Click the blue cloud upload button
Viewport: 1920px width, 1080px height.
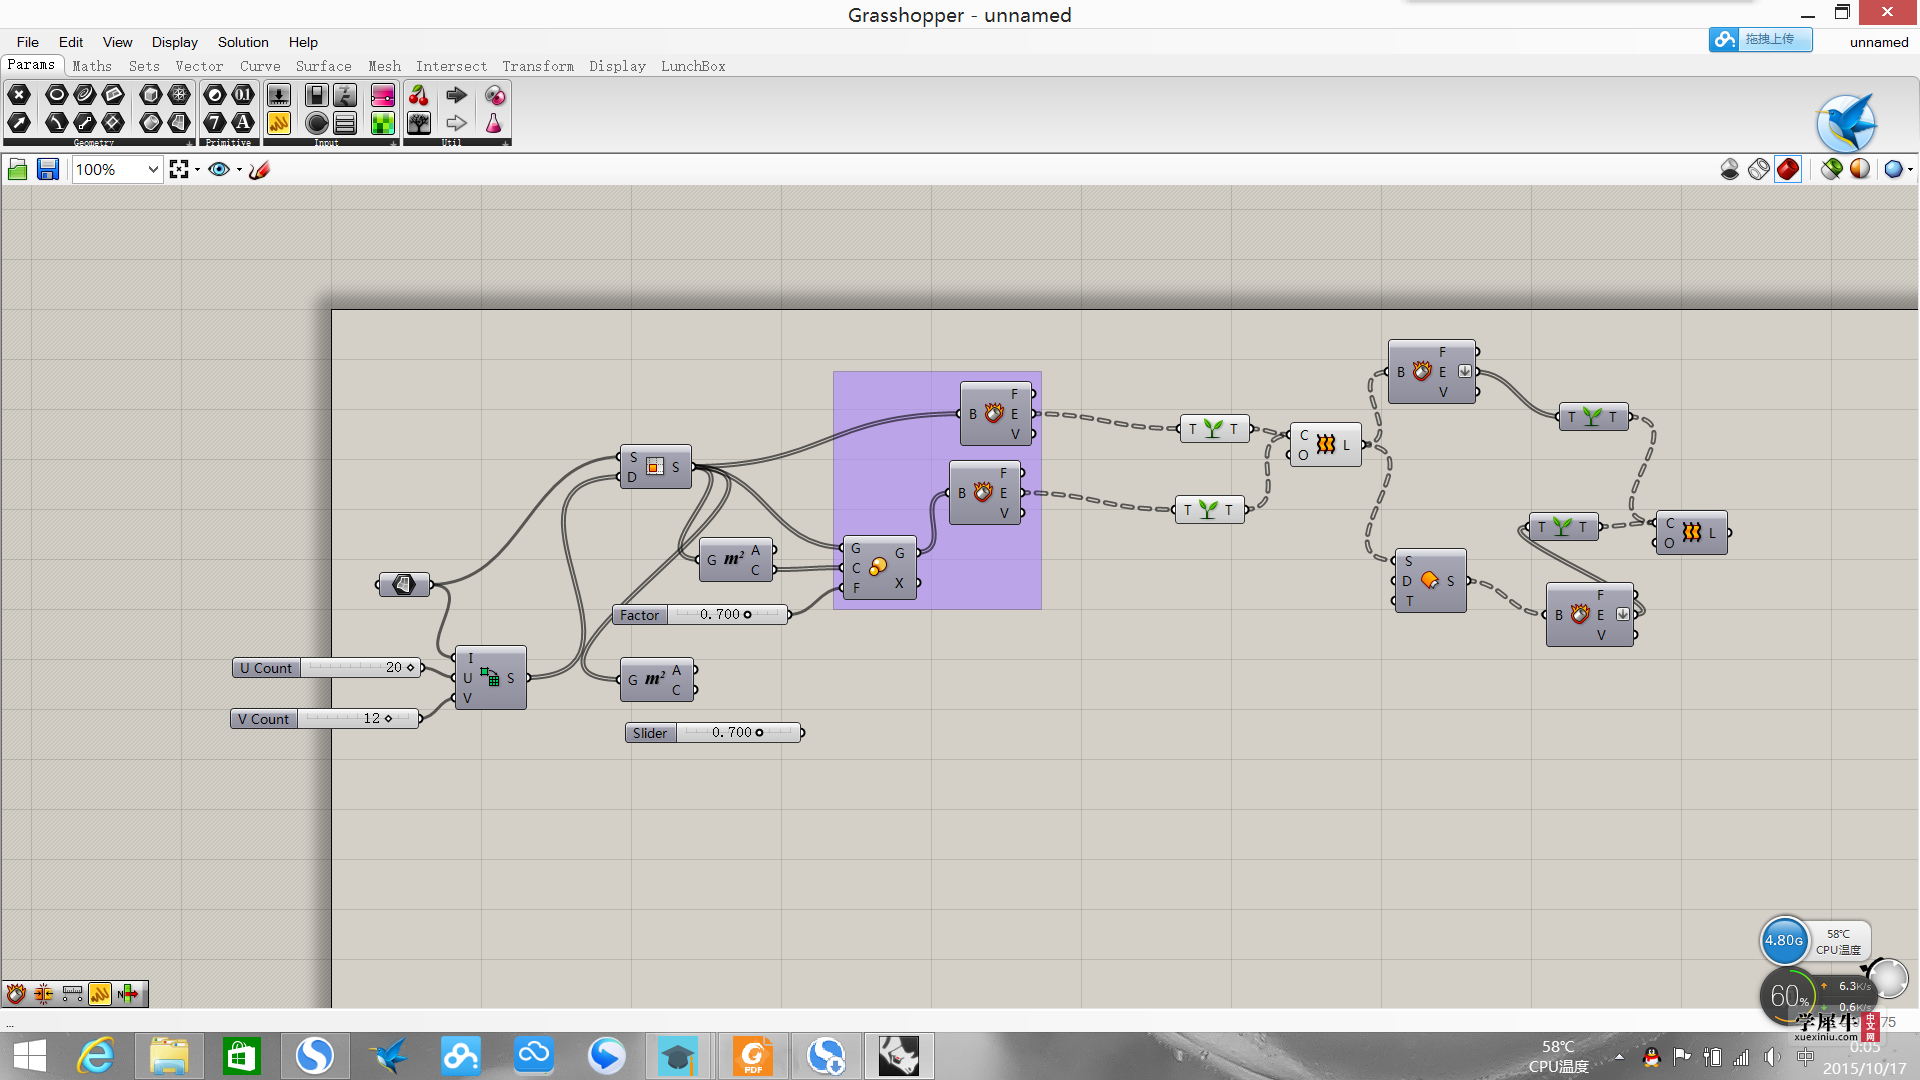[x=1760, y=39]
